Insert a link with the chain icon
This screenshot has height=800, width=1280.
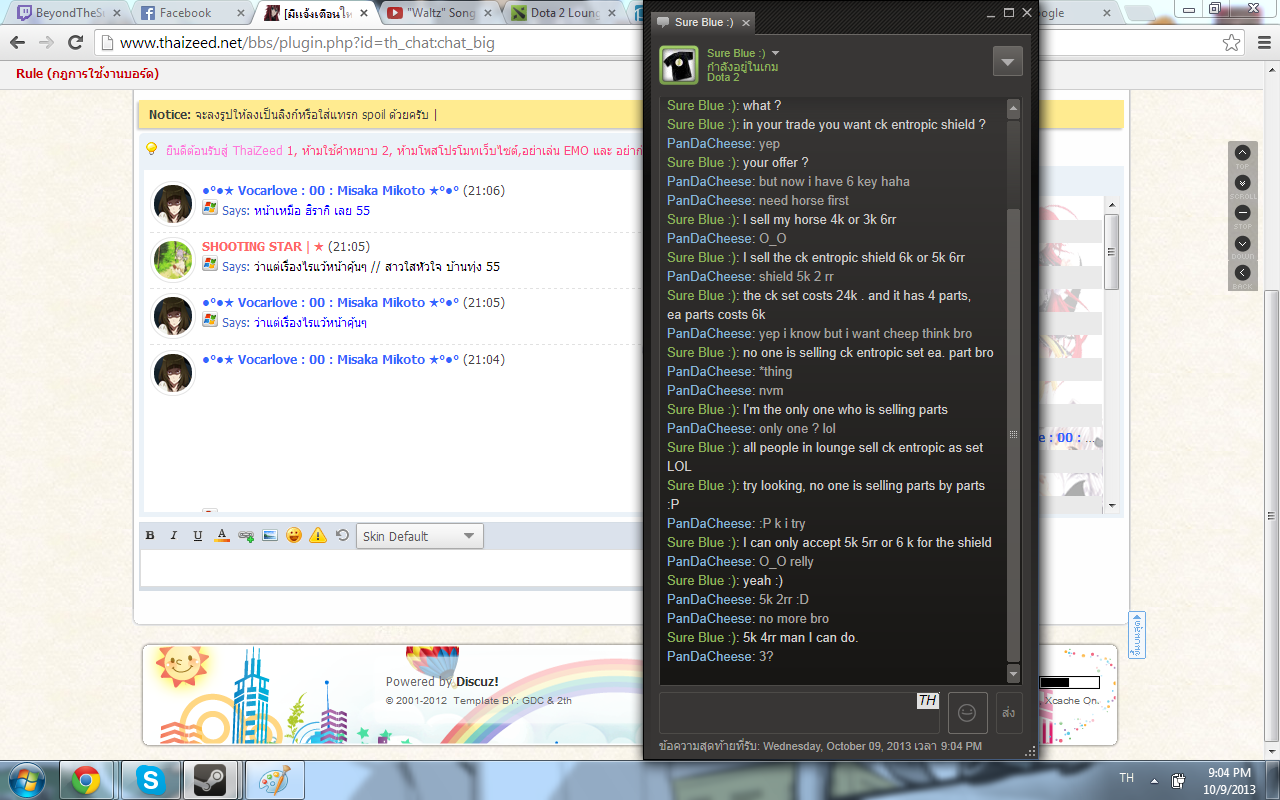246,536
